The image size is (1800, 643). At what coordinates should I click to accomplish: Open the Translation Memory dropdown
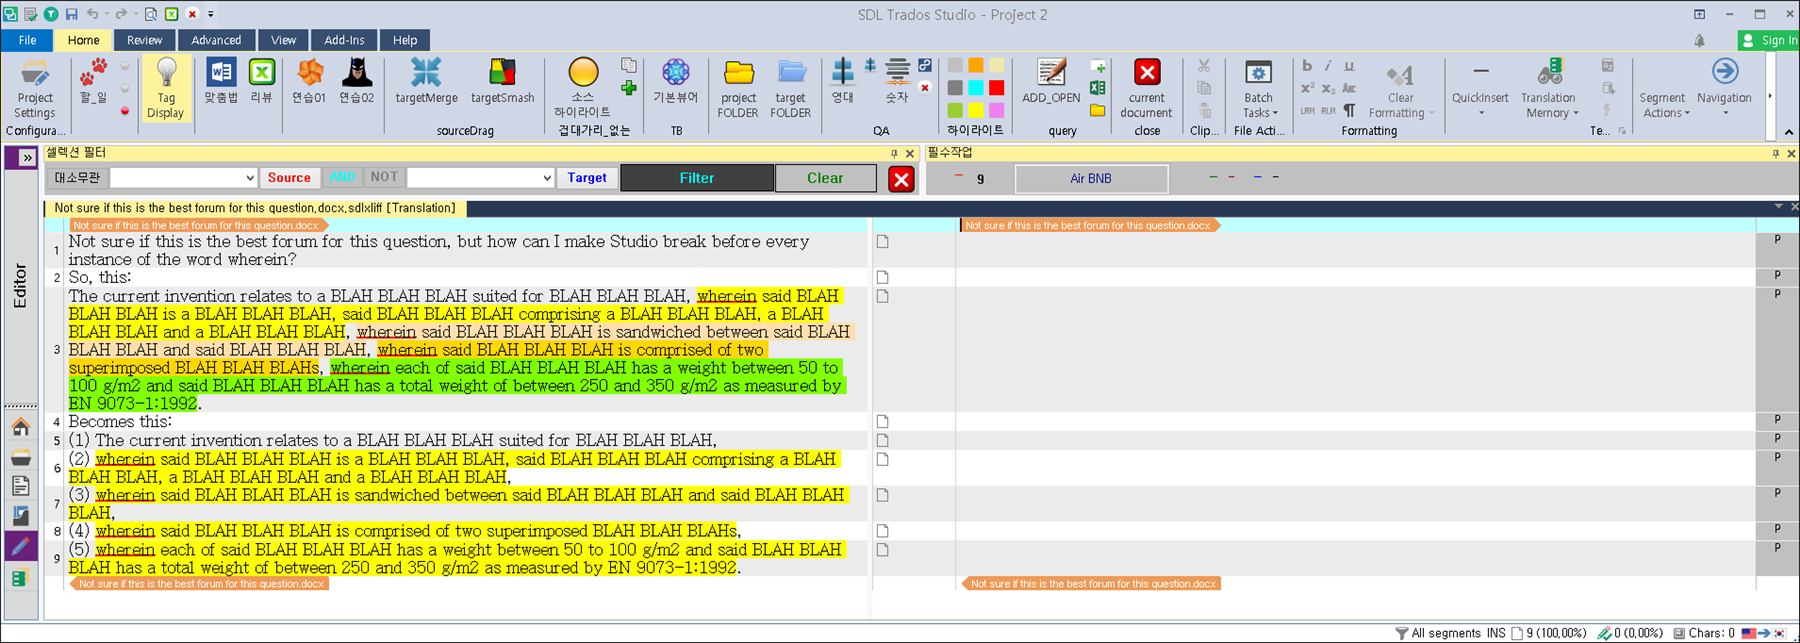(1548, 89)
